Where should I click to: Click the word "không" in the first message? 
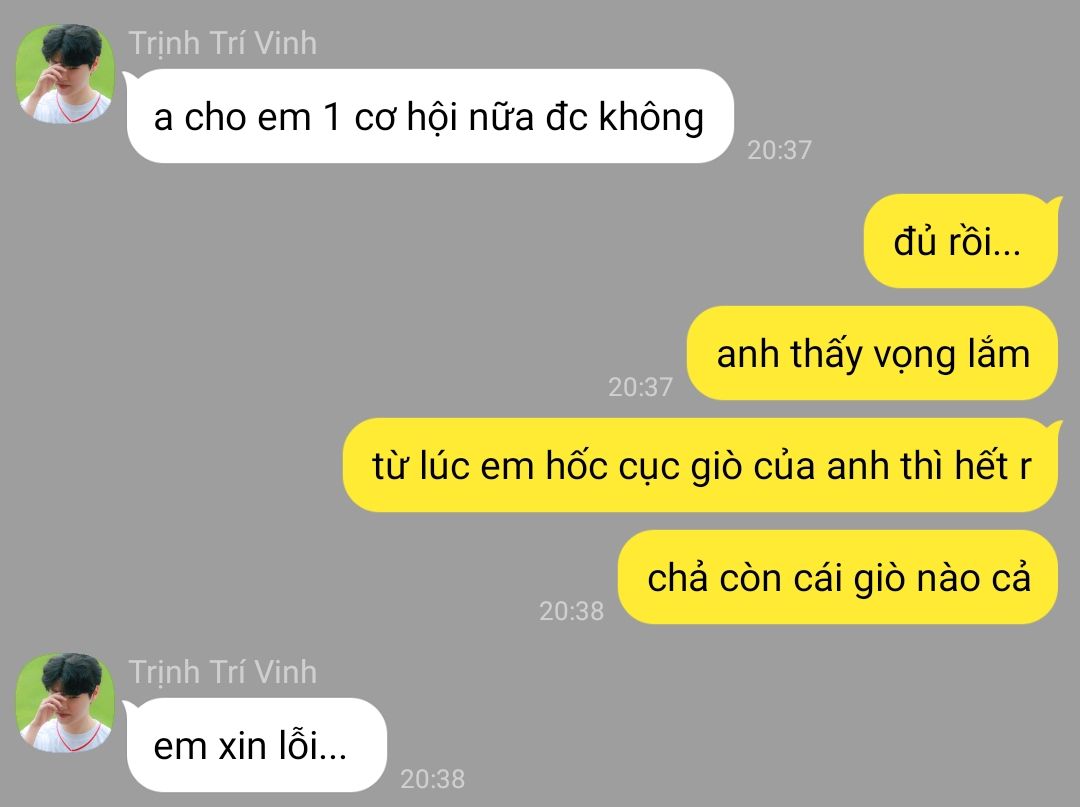pos(651,117)
